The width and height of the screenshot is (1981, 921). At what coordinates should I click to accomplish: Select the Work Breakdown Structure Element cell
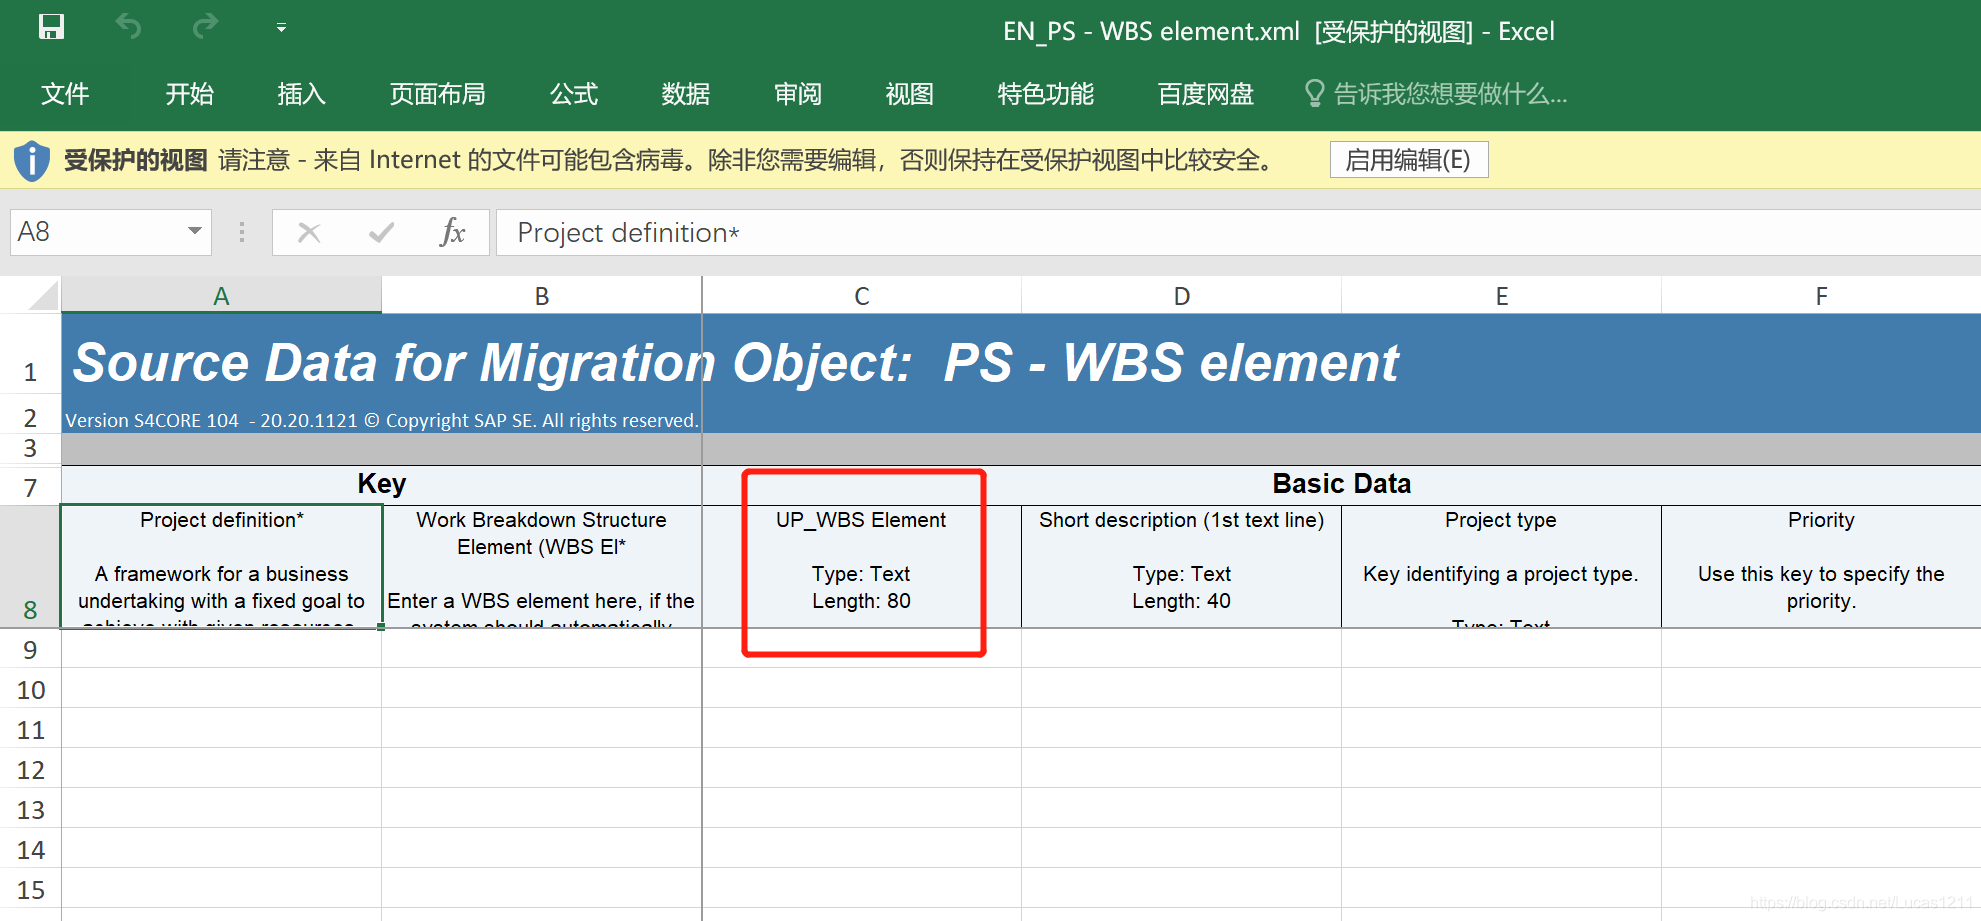[x=541, y=567]
